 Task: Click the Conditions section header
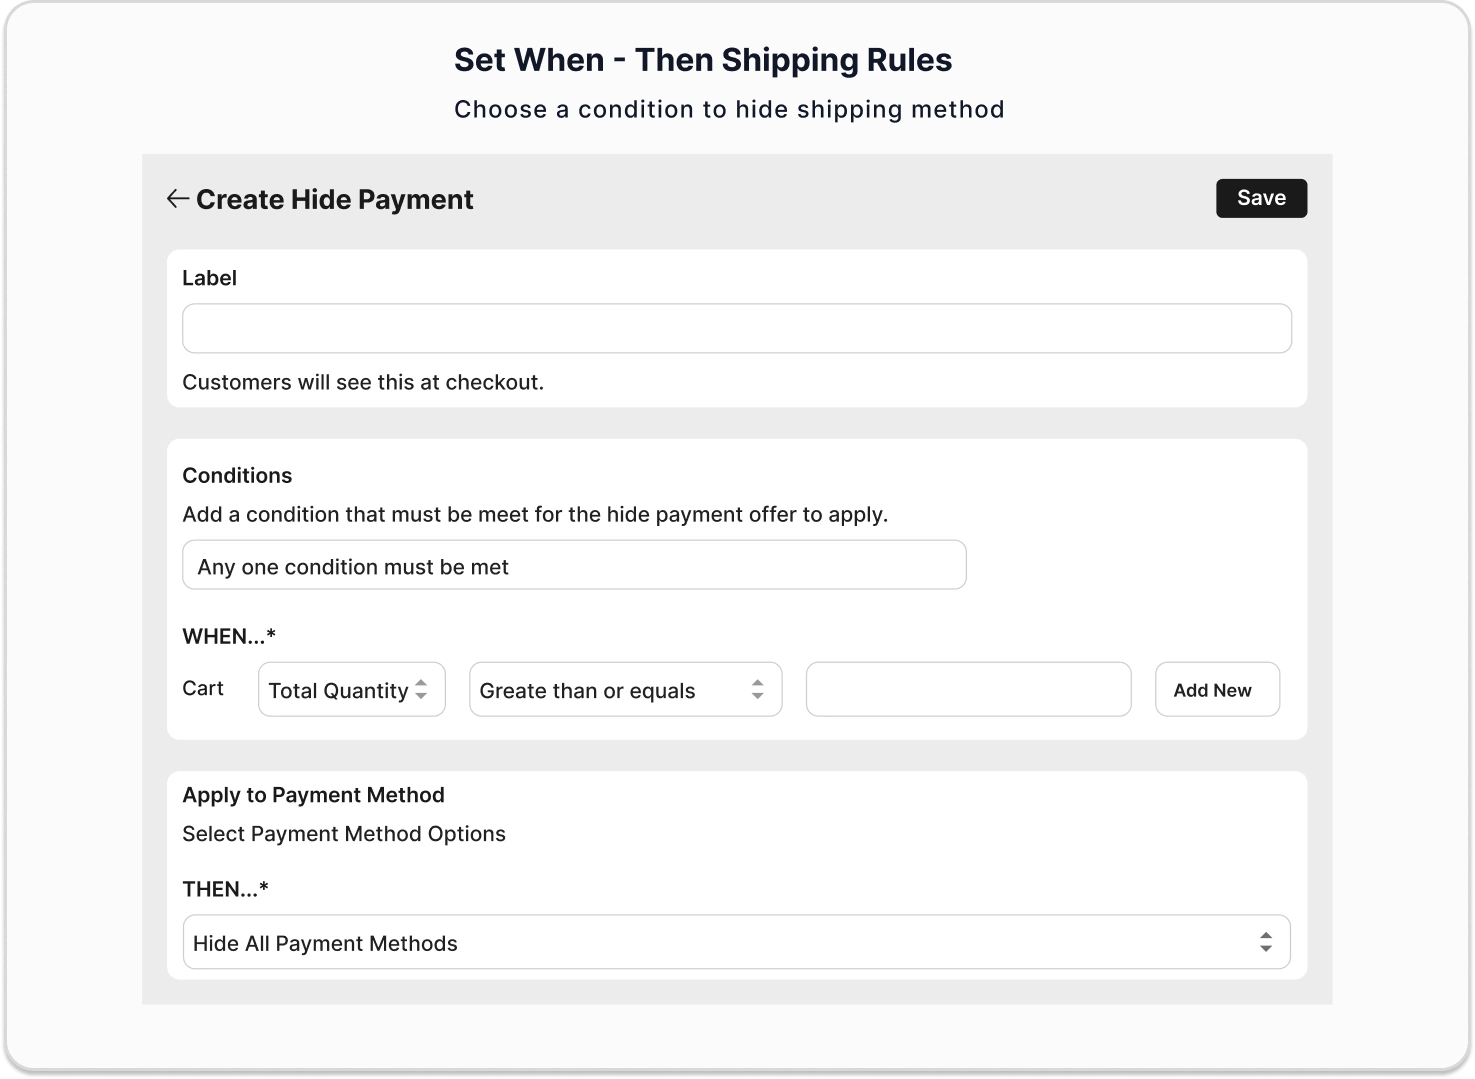[x=237, y=475]
